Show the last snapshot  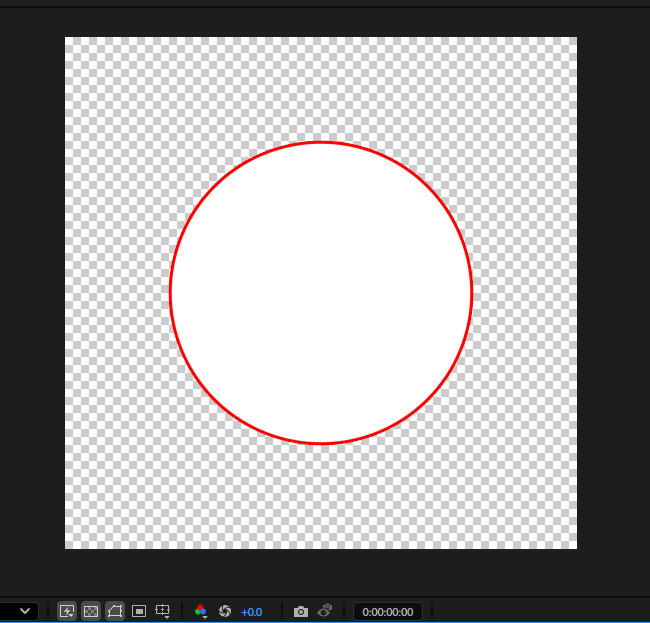click(x=325, y=611)
